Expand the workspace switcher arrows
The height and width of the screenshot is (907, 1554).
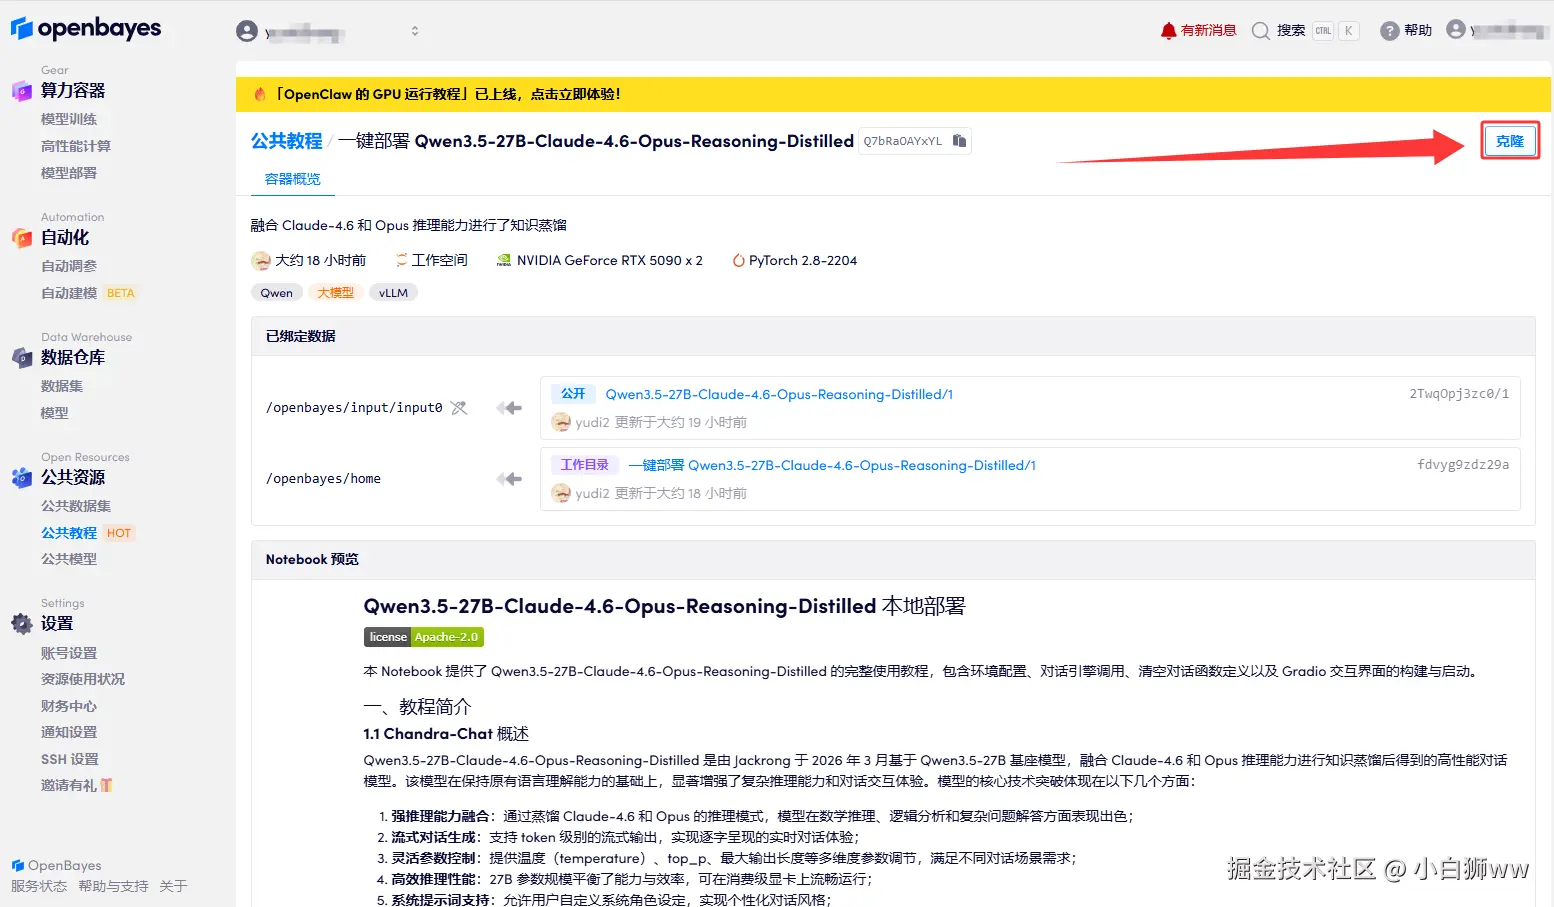coord(415,31)
